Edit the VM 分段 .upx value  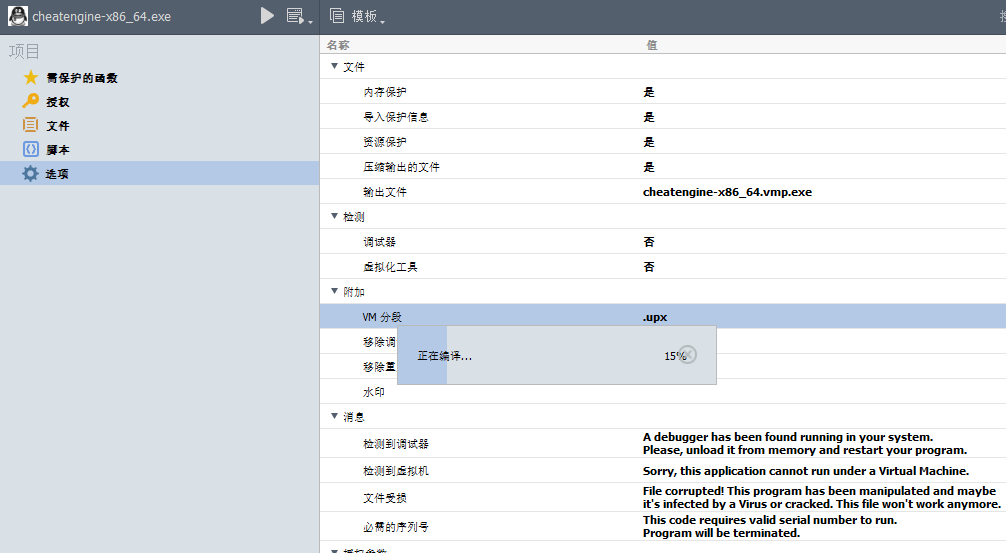pyautogui.click(x=655, y=317)
